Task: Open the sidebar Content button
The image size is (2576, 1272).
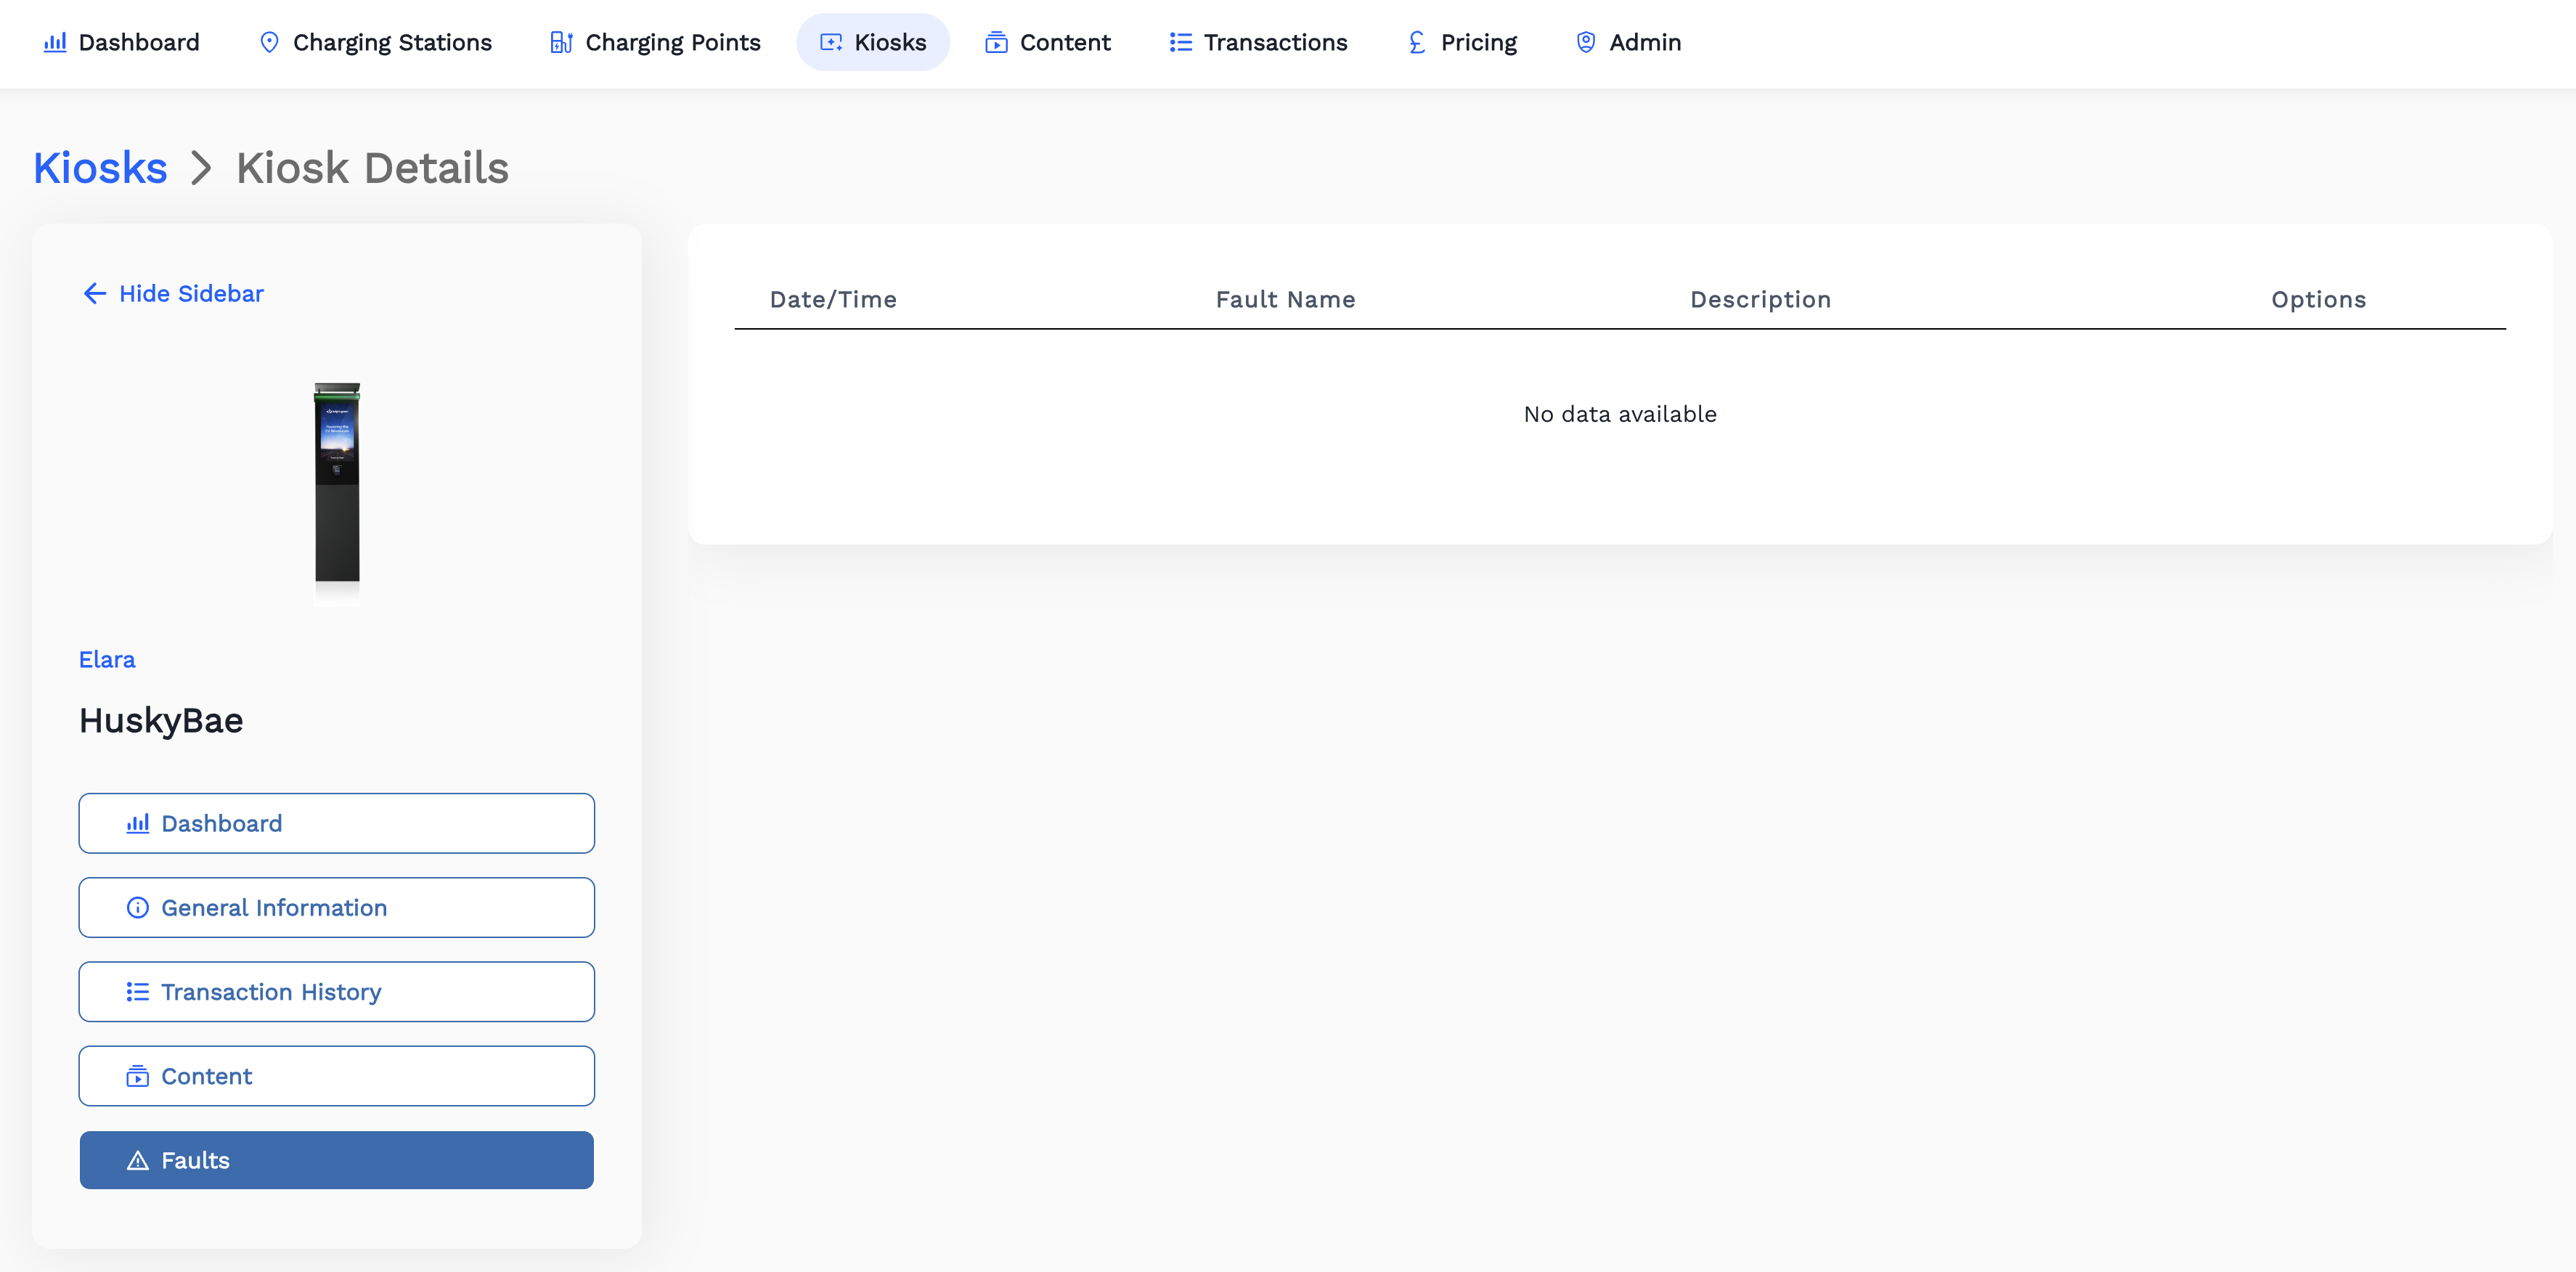Action: 336,1076
